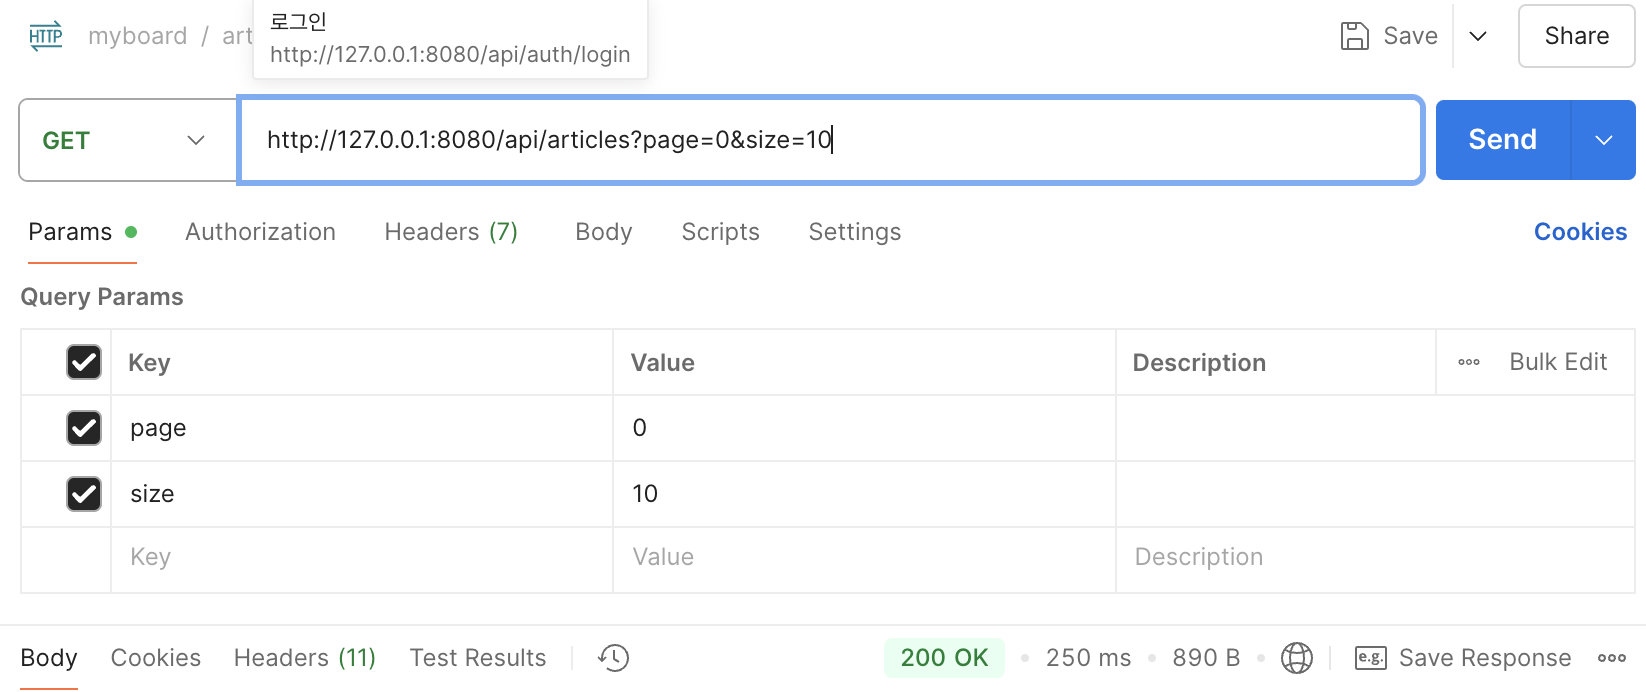Click the HTTP request type icon
1646x692 pixels.
tap(46, 36)
